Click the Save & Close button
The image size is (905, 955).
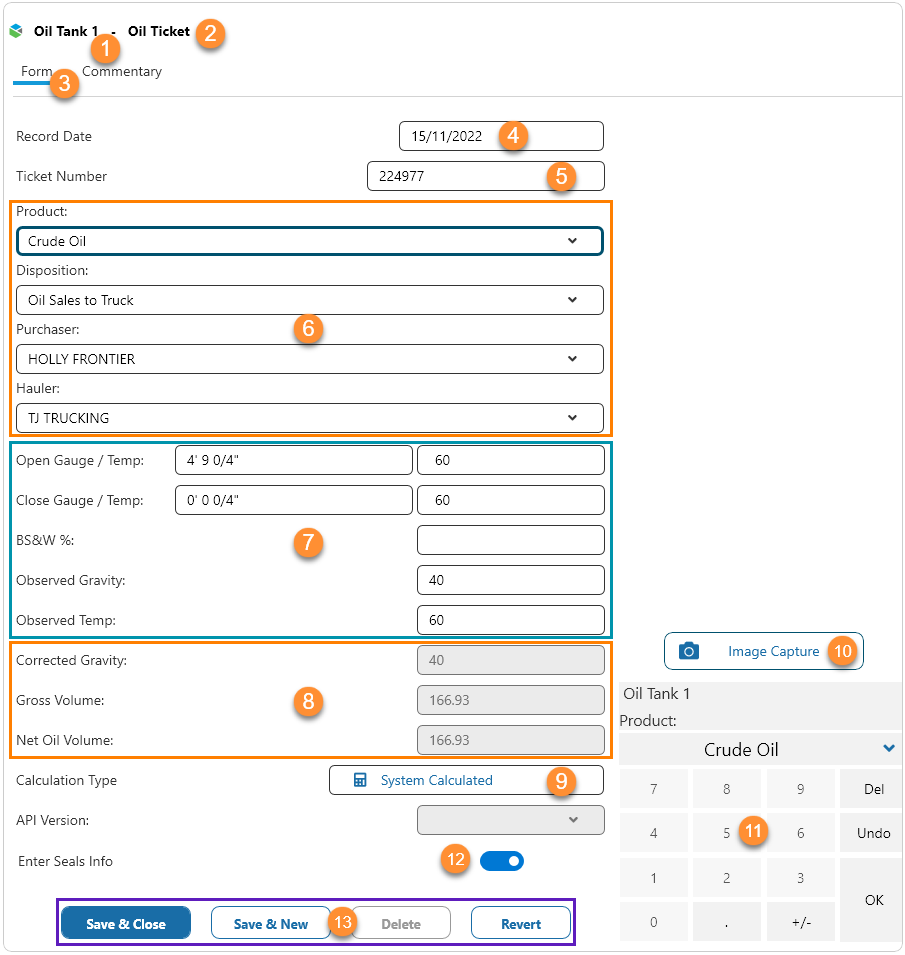pos(126,924)
